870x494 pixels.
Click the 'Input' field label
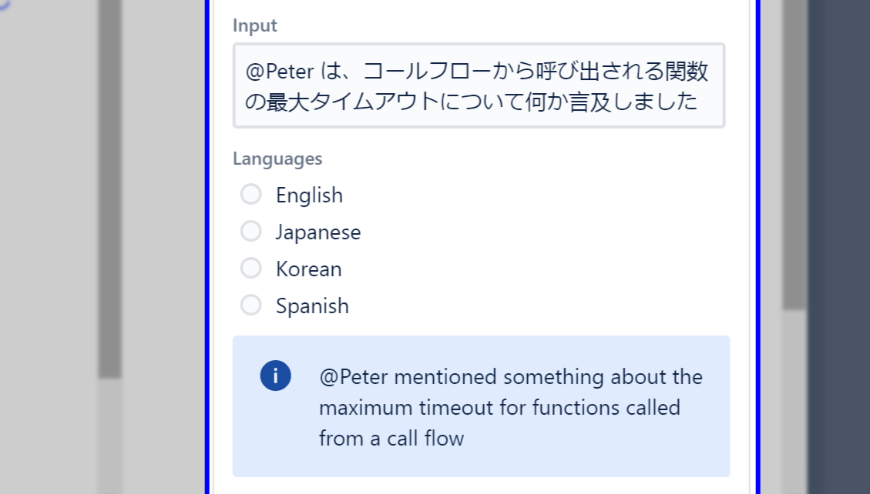coord(255,25)
